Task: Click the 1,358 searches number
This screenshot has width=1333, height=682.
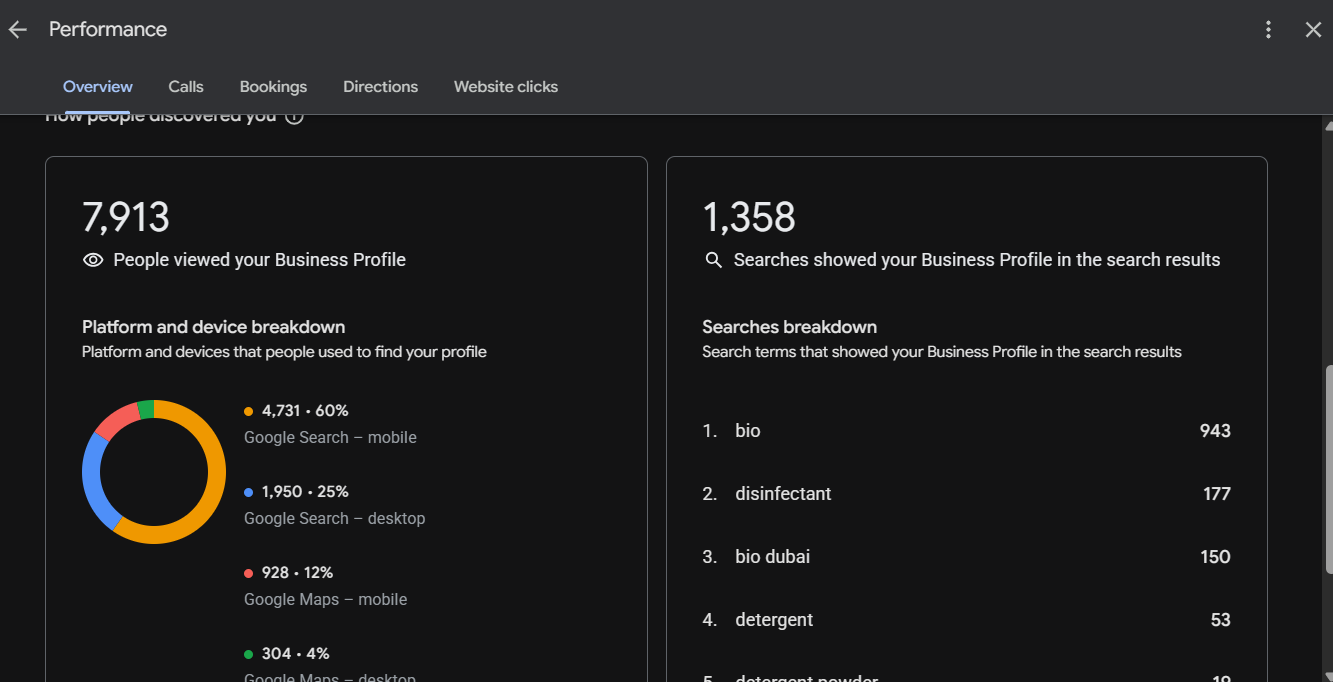Action: [x=749, y=217]
